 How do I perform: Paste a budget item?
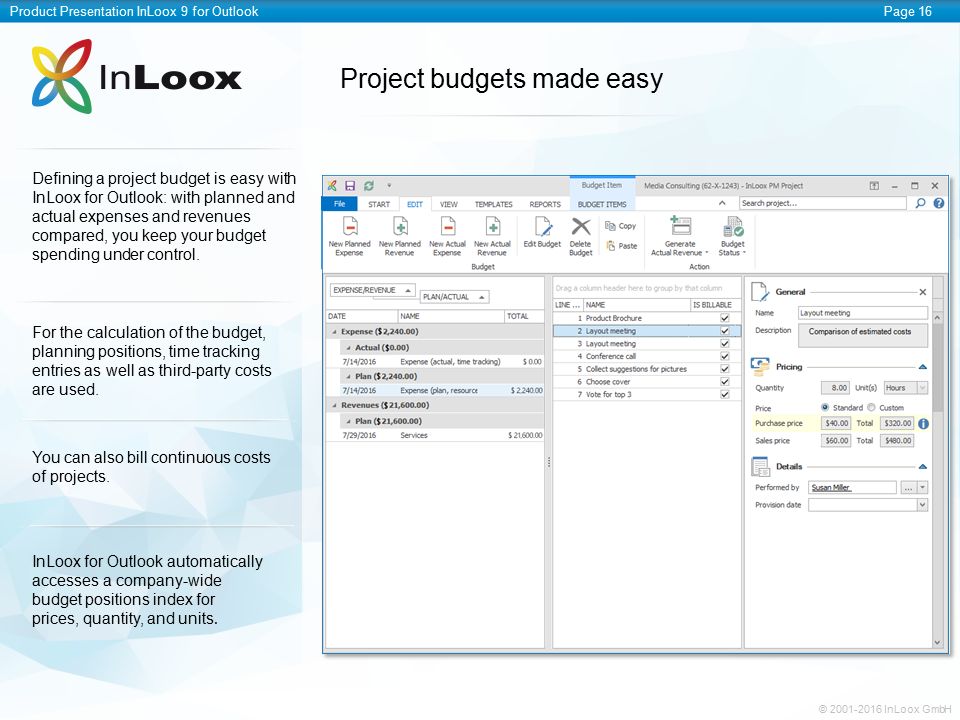[621, 246]
